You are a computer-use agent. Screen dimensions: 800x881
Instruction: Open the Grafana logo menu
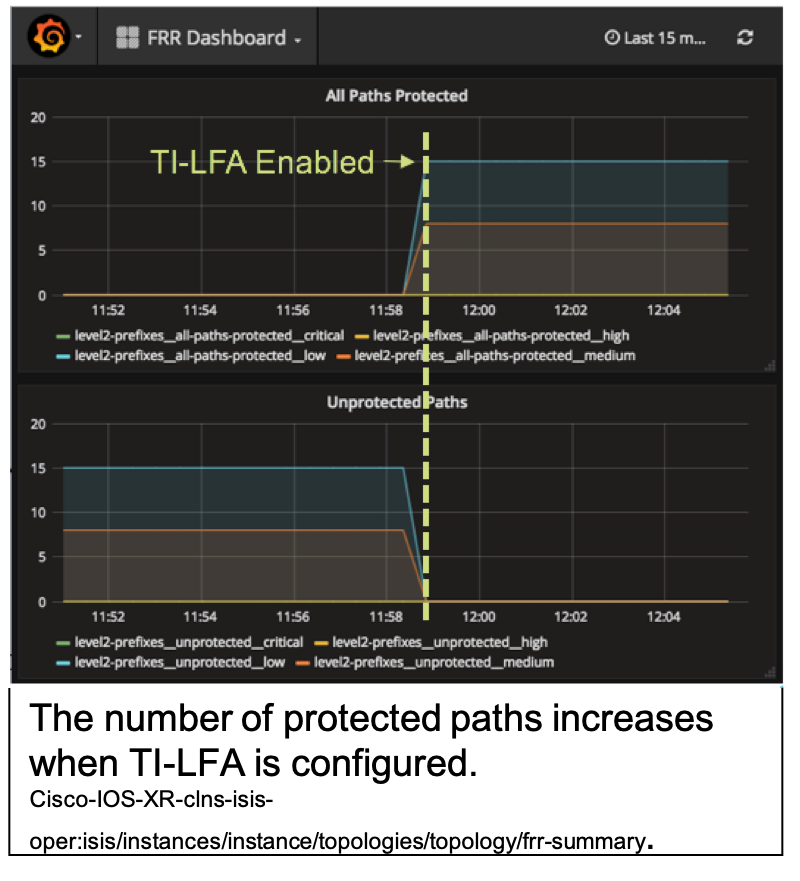click(x=49, y=37)
